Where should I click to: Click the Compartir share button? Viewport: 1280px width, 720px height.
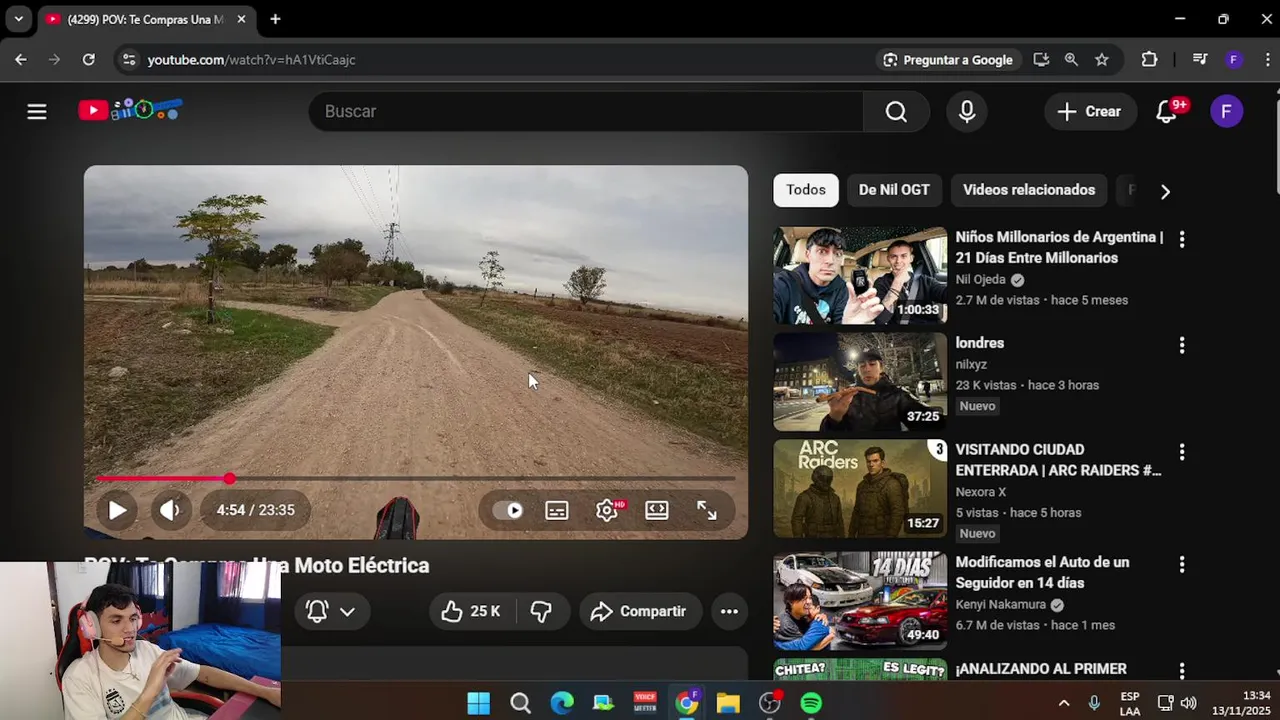[638, 611]
